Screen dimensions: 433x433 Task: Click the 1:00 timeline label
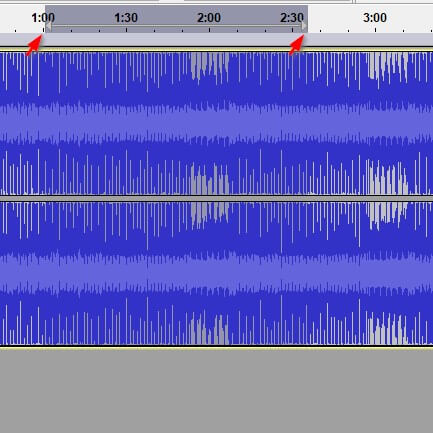(x=43, y=17)
